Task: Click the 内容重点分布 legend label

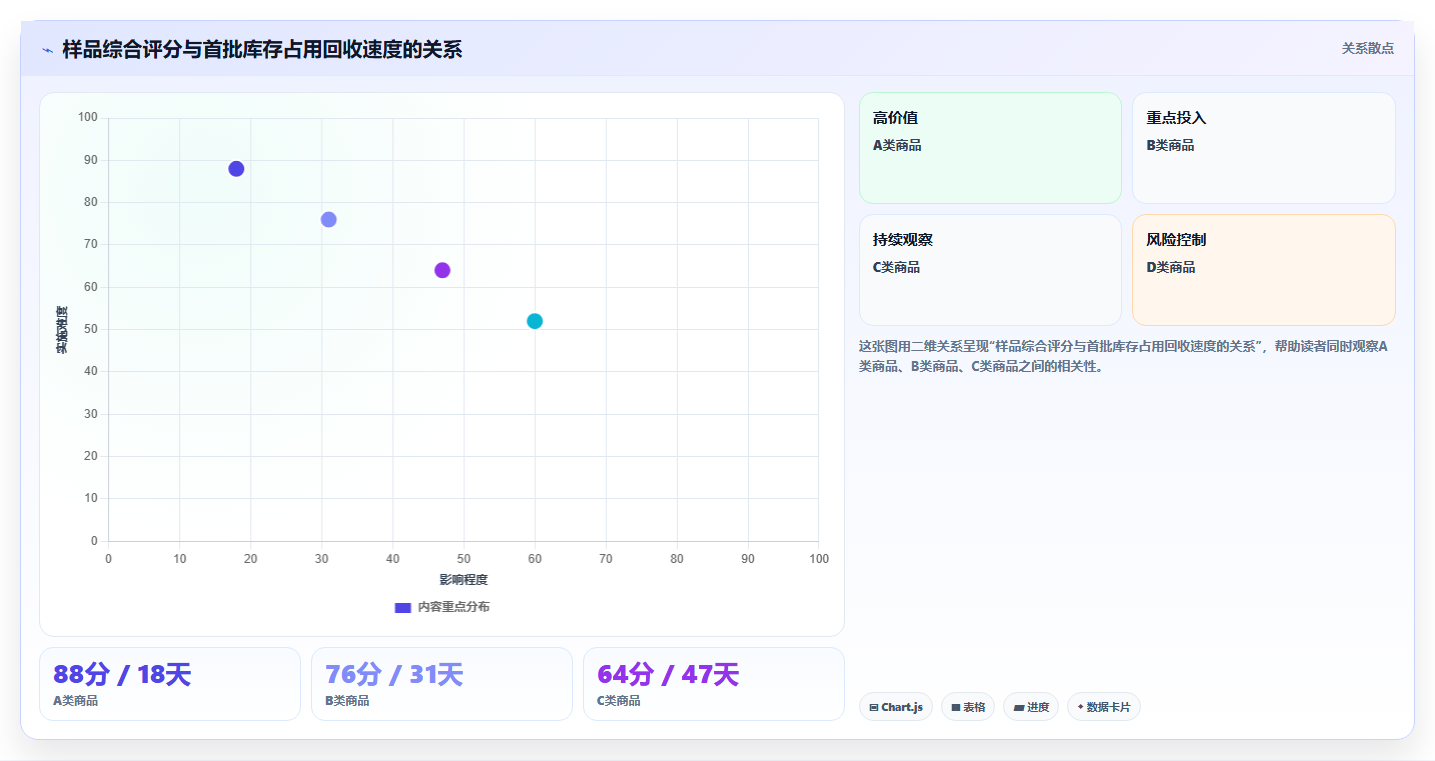Action: [x=454, y=607]
